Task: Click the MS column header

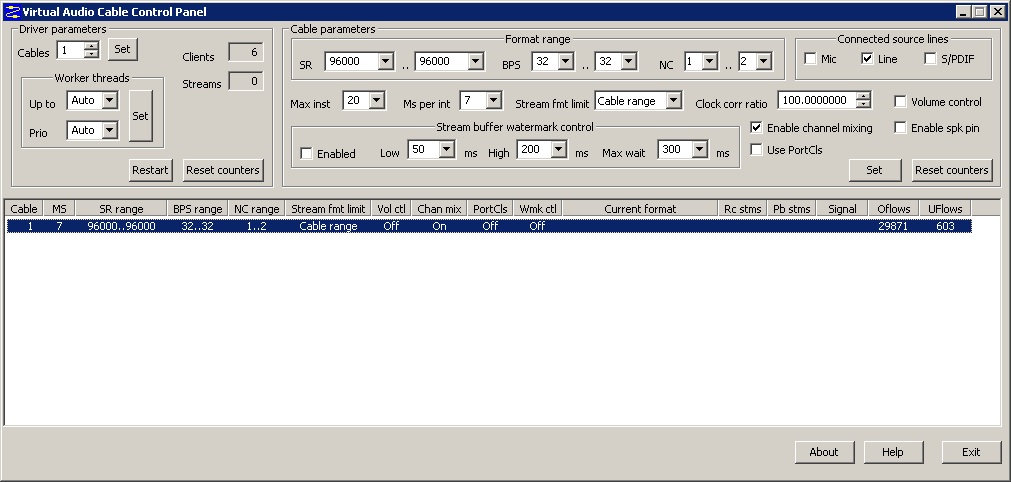Action: 59,209
